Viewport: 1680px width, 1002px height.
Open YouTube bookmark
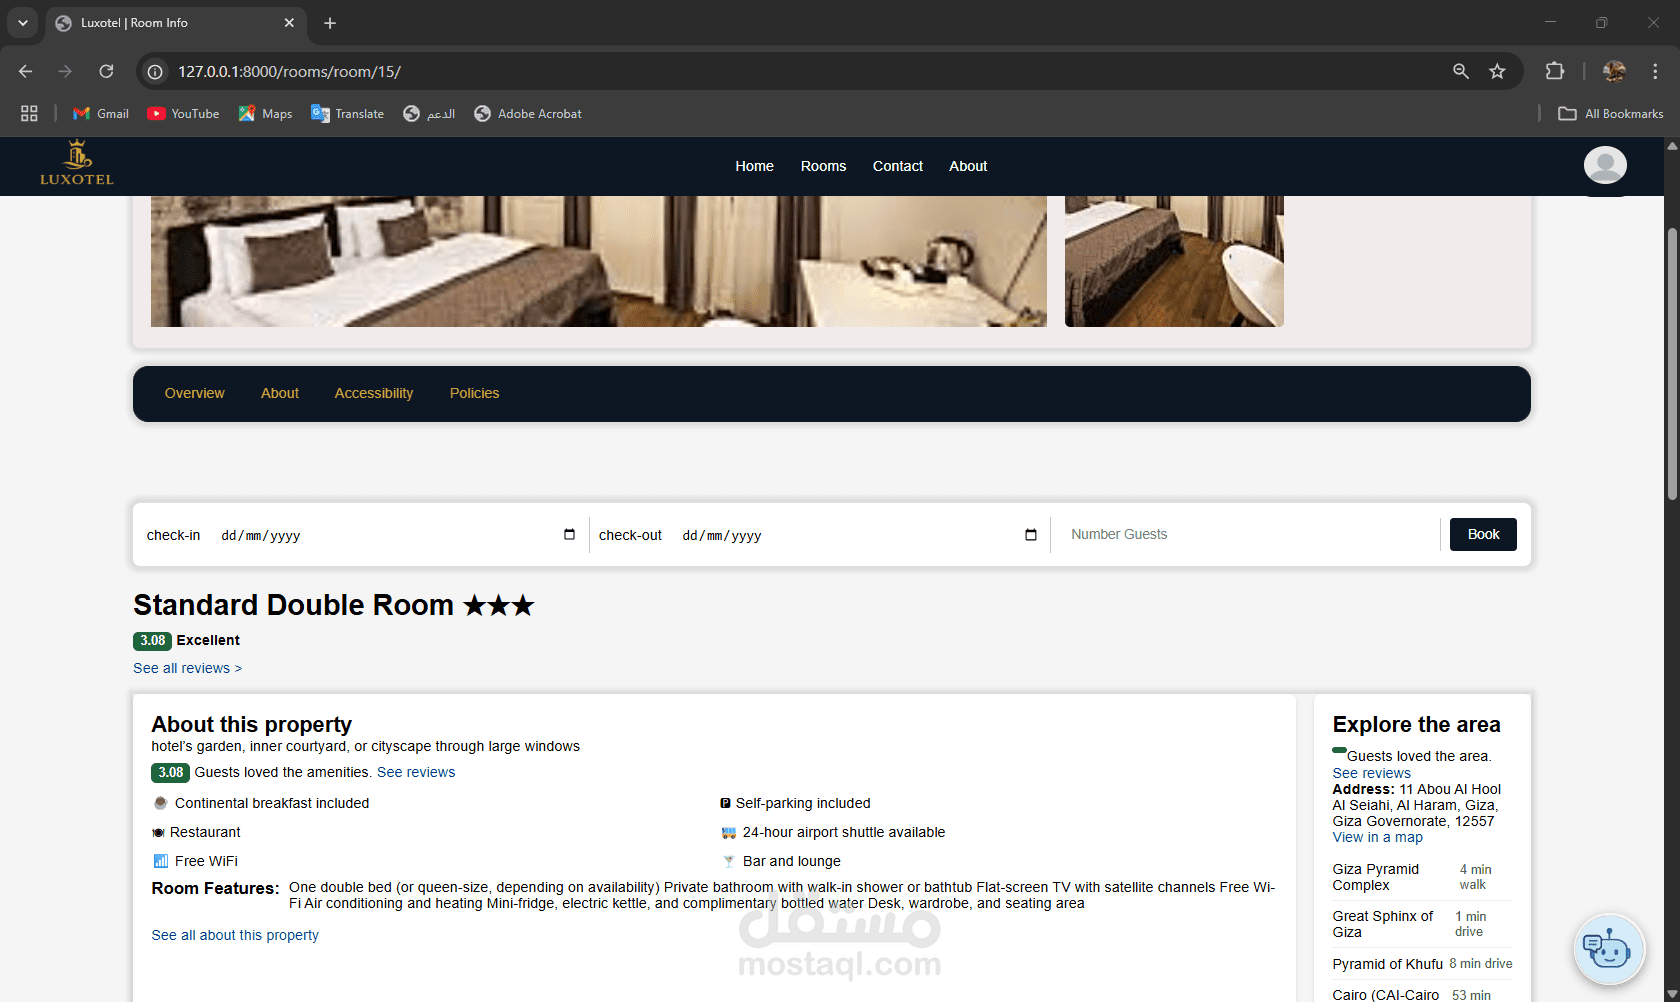point(183,113)
